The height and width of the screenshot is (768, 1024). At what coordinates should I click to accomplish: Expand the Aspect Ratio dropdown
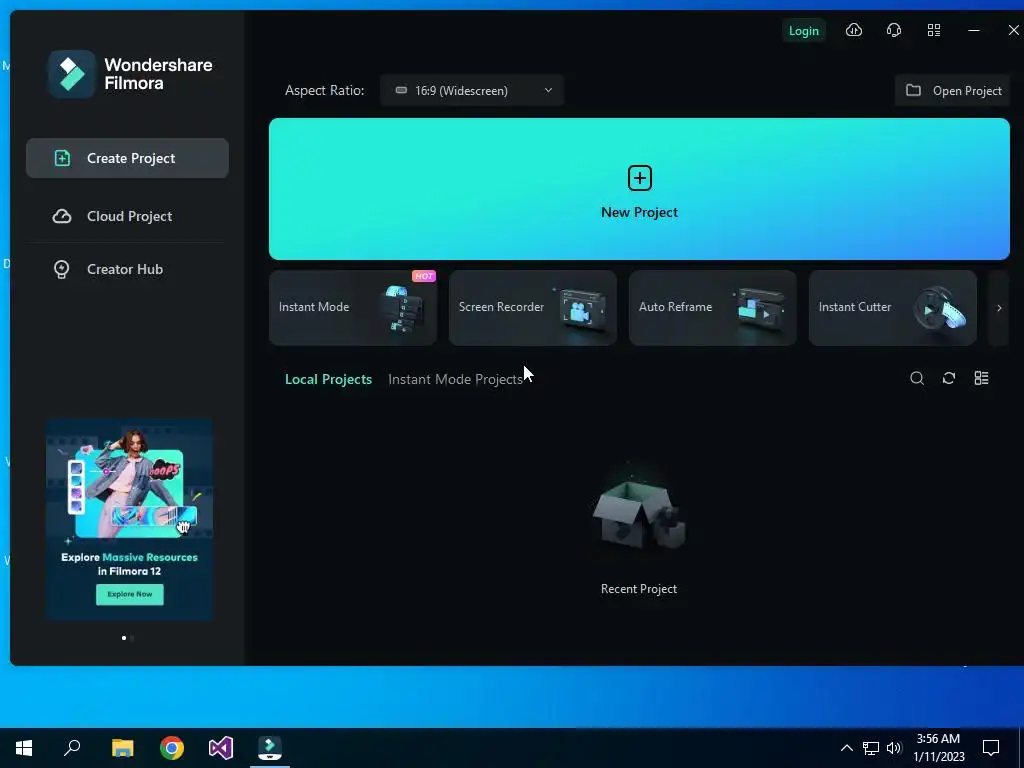click(x=472, y=90)
